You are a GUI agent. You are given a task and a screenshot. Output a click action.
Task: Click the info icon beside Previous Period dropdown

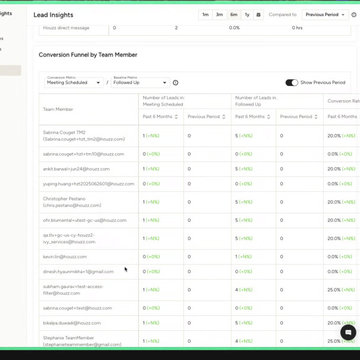pyautogui.click(x=354, y=15)
